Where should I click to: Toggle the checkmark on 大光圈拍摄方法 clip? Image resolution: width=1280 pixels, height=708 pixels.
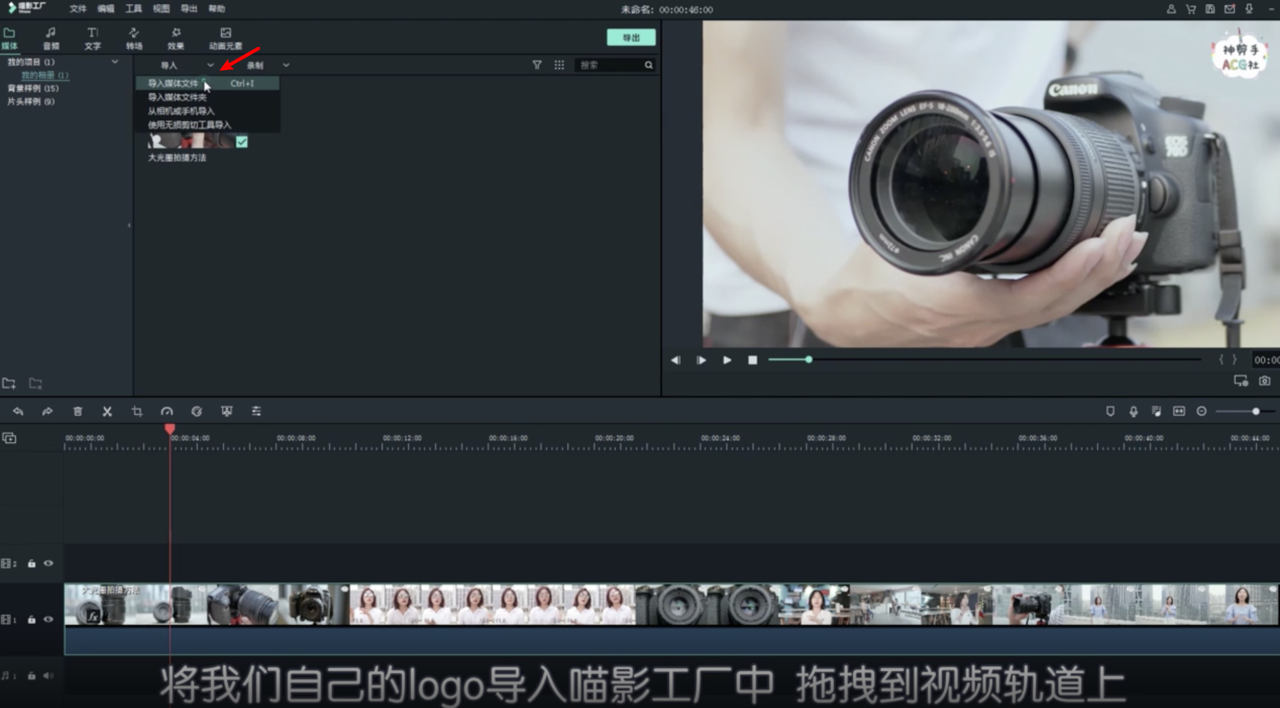click(241, 142)
